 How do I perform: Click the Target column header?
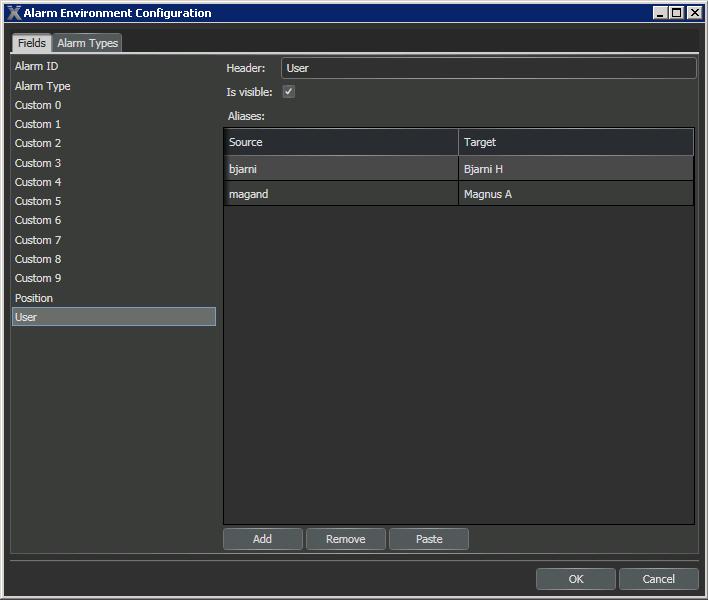[x=576, y=142]
